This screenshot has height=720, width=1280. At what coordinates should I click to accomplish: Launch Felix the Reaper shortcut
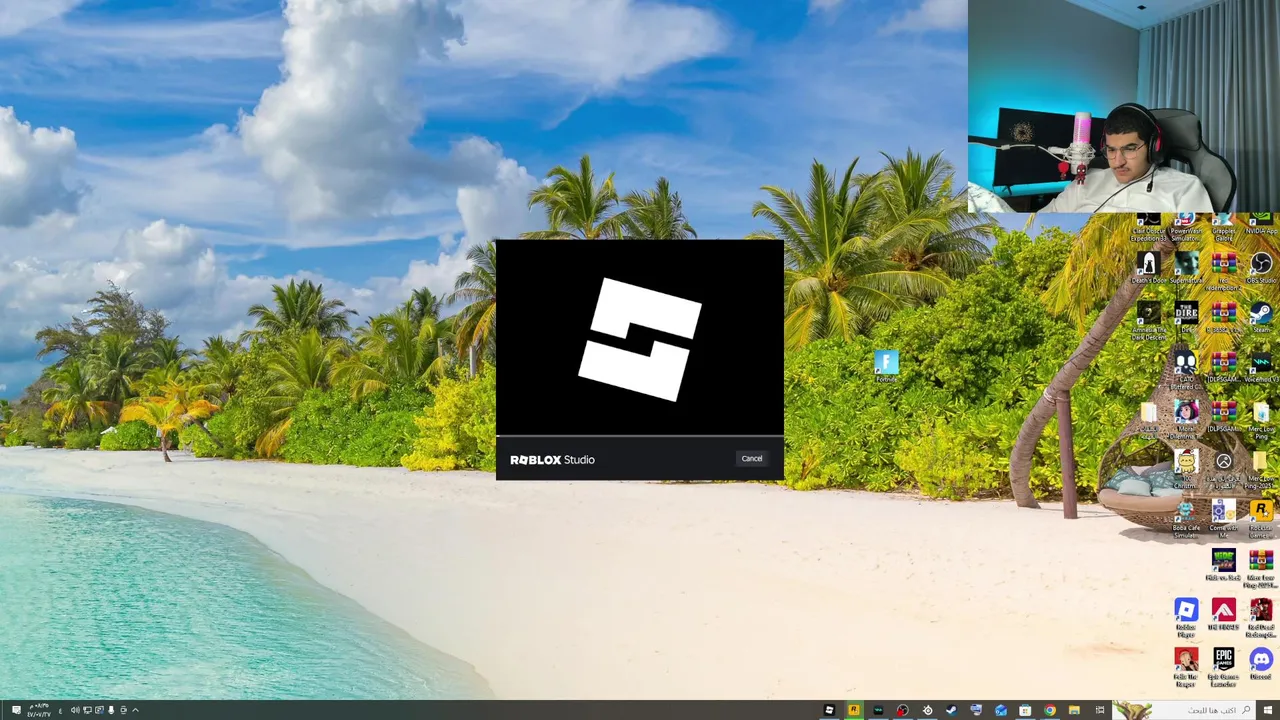click(1186, 667)
